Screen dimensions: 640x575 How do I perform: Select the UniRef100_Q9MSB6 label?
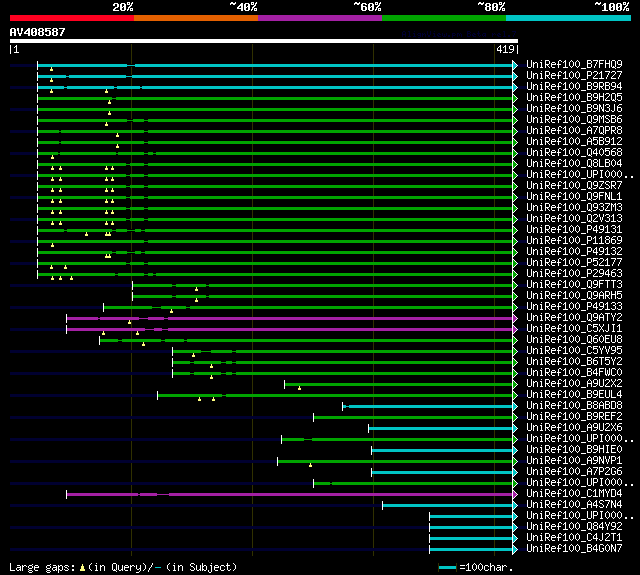click(574, 120)
